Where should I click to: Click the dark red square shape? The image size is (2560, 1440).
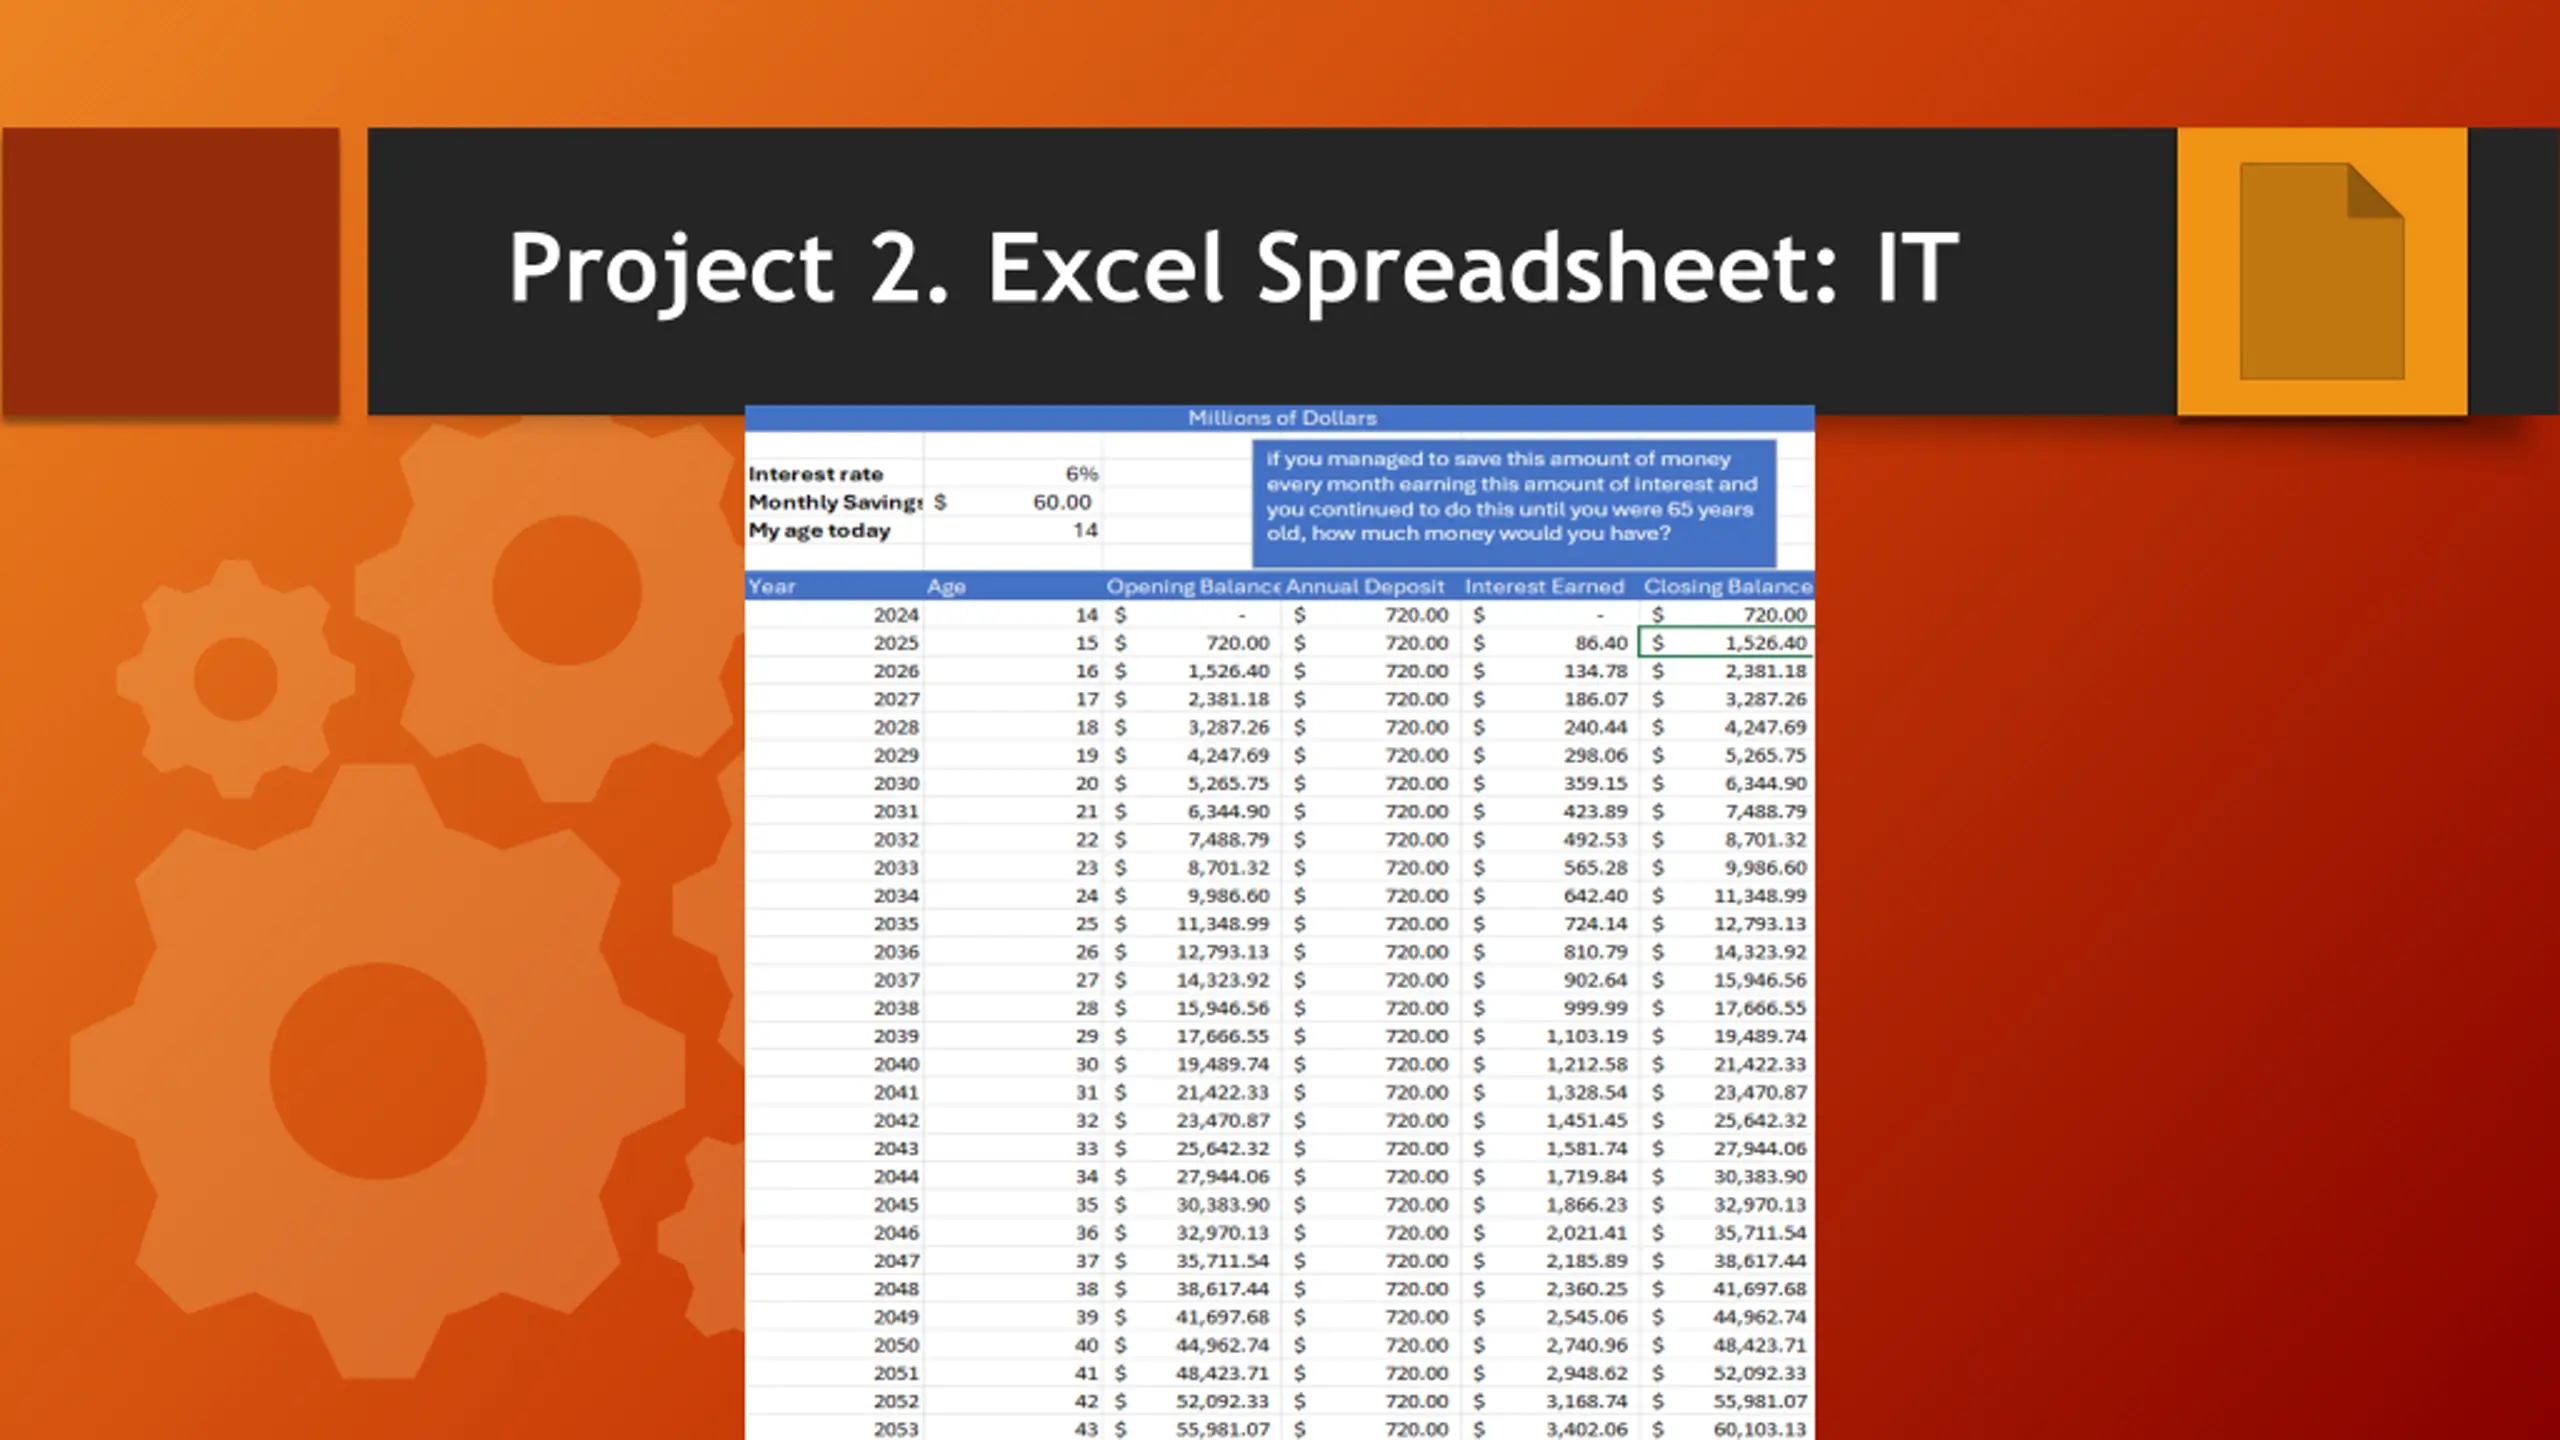click(x=171, y=270)
